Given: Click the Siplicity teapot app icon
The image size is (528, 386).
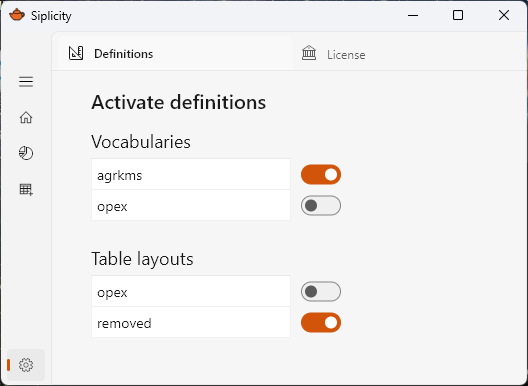Looking at the screenshot, I should [17, 15].
